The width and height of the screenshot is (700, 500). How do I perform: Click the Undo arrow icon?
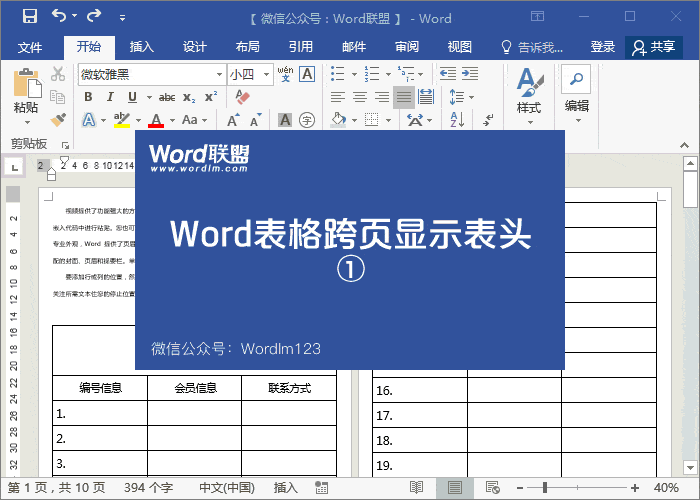coord(58,17)
